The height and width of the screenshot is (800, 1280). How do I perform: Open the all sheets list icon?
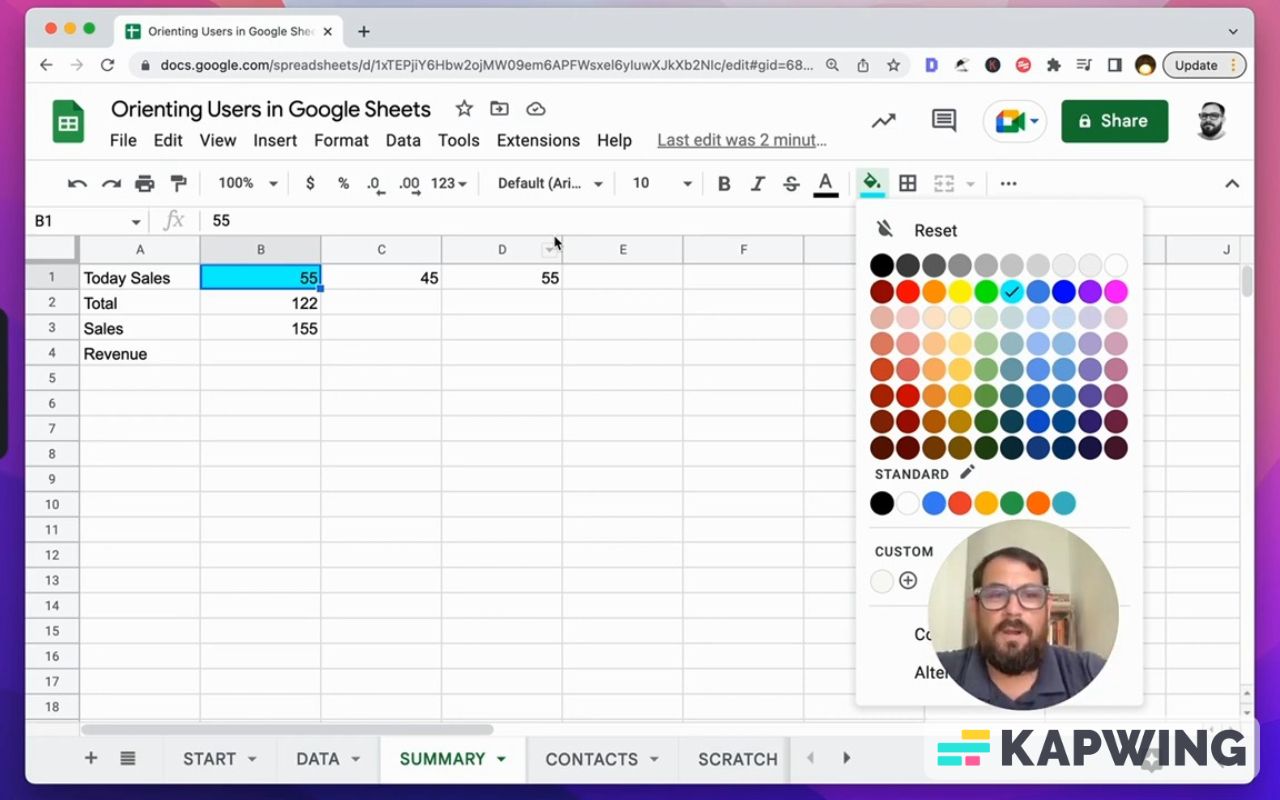click(128, 758)
